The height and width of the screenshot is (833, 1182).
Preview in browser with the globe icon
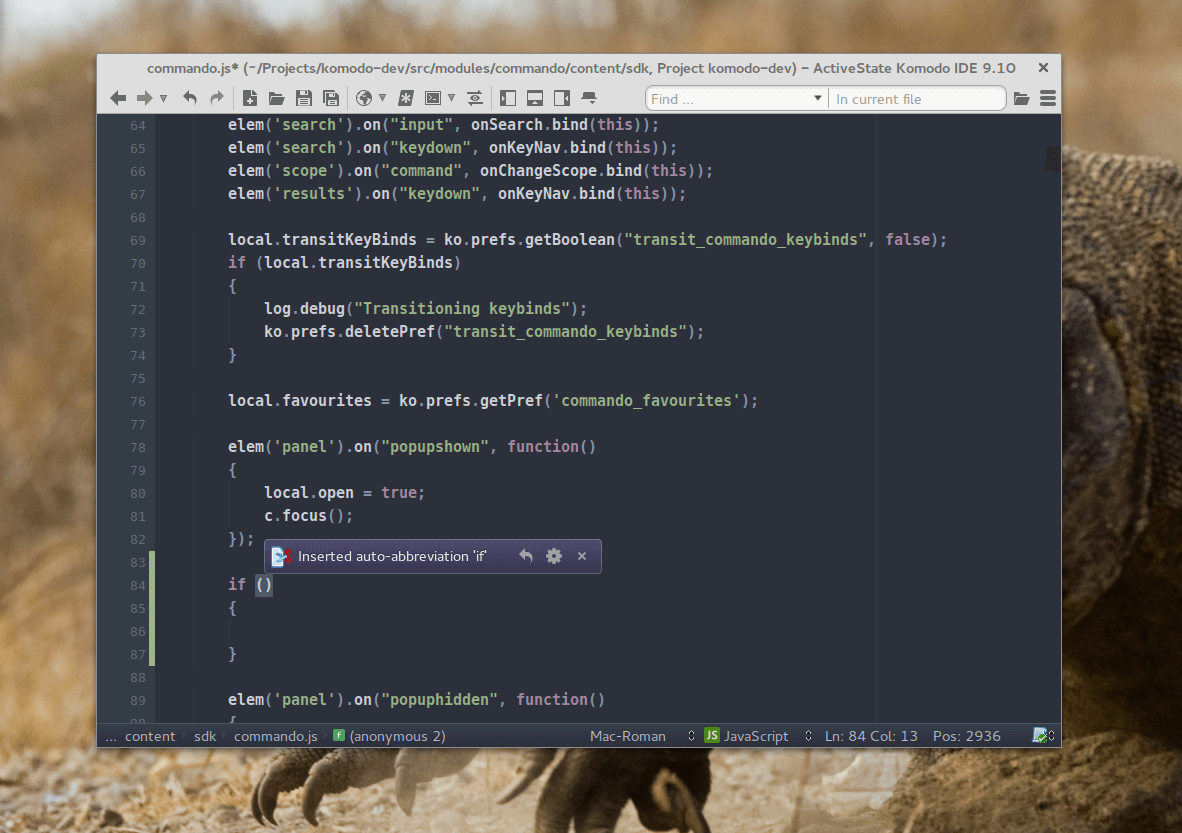[363, 98]
